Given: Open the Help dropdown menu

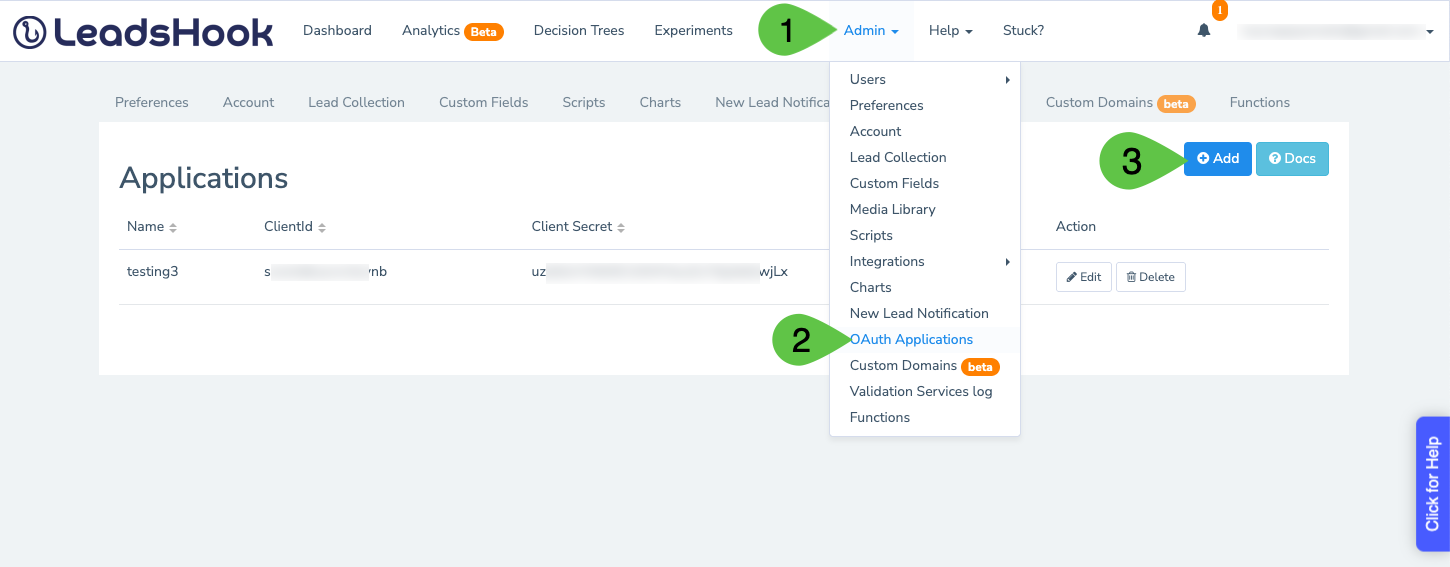Looking at the screenshot, I should coord(951,31).
